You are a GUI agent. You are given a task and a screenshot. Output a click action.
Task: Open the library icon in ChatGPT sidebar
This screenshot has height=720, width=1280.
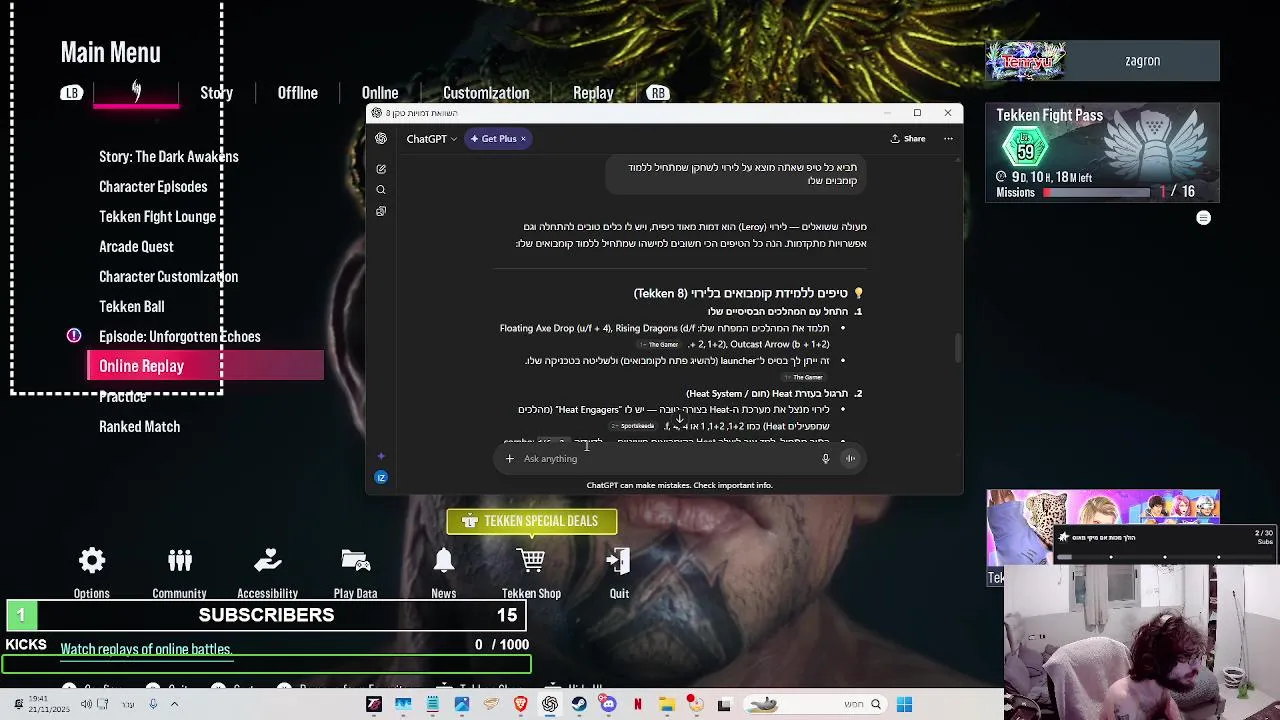[381, 211]
